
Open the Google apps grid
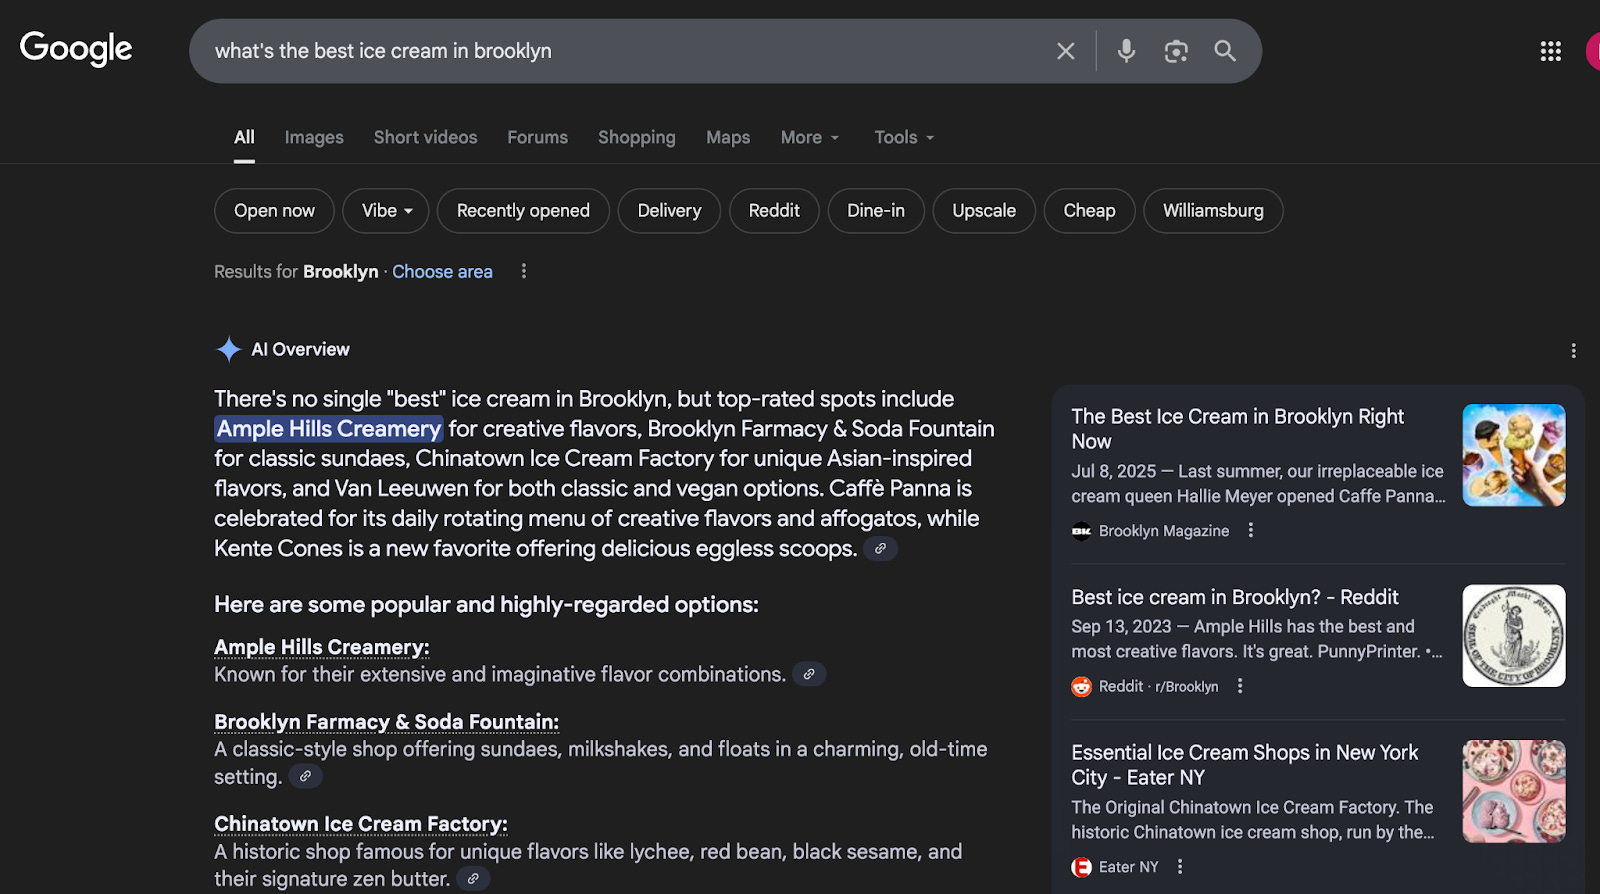1550,51
